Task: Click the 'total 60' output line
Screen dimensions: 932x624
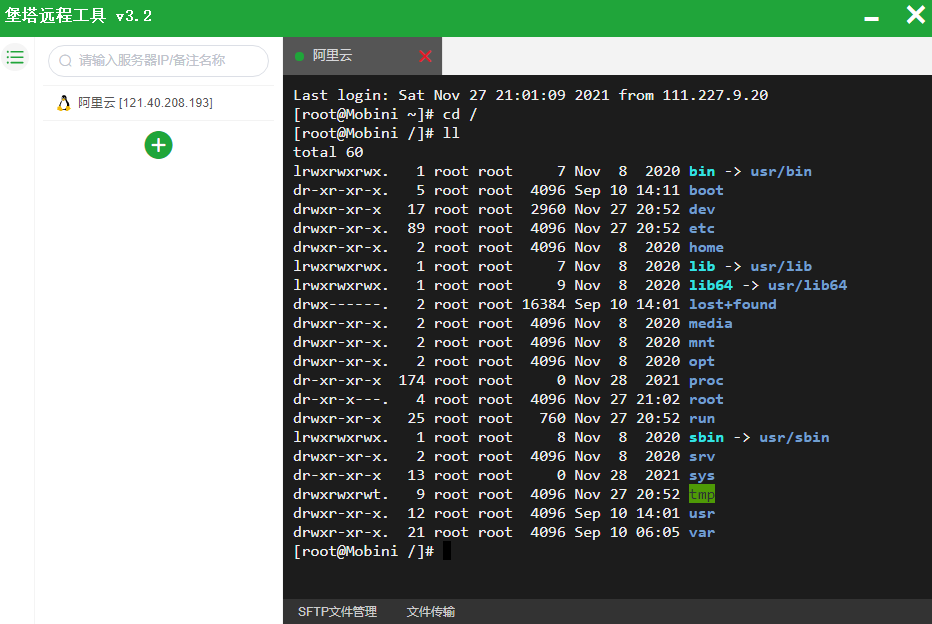Action: [328, 152]
